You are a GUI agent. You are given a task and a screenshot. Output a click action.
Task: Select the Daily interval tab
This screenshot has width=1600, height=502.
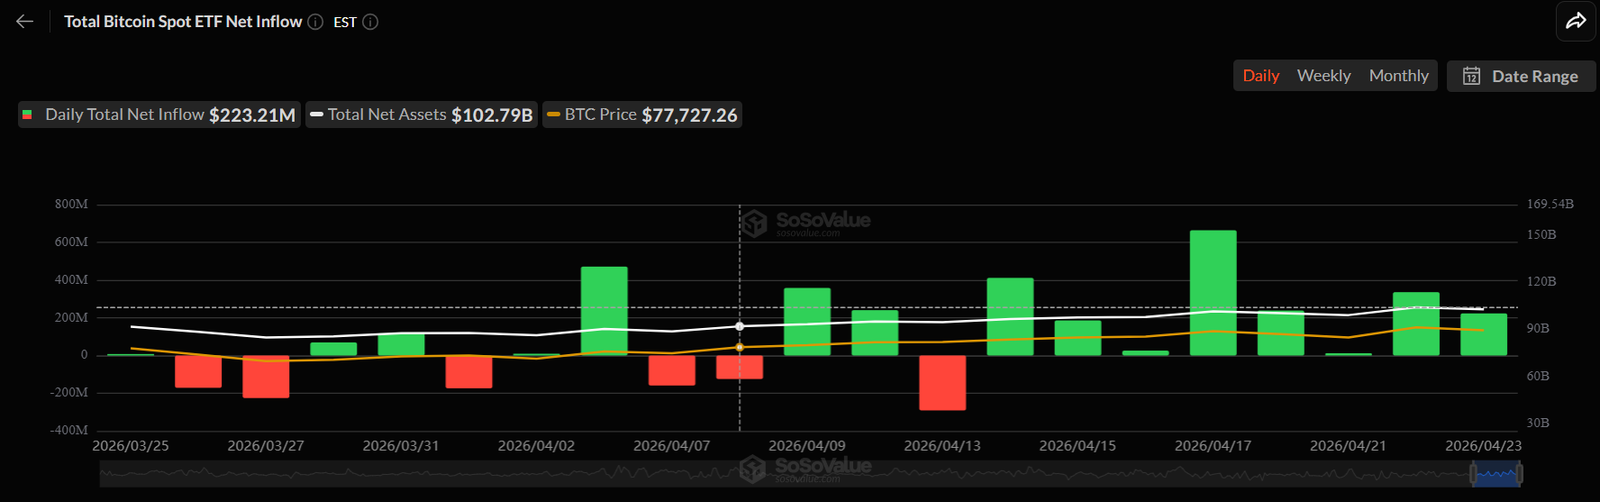tap(1260, 76)
